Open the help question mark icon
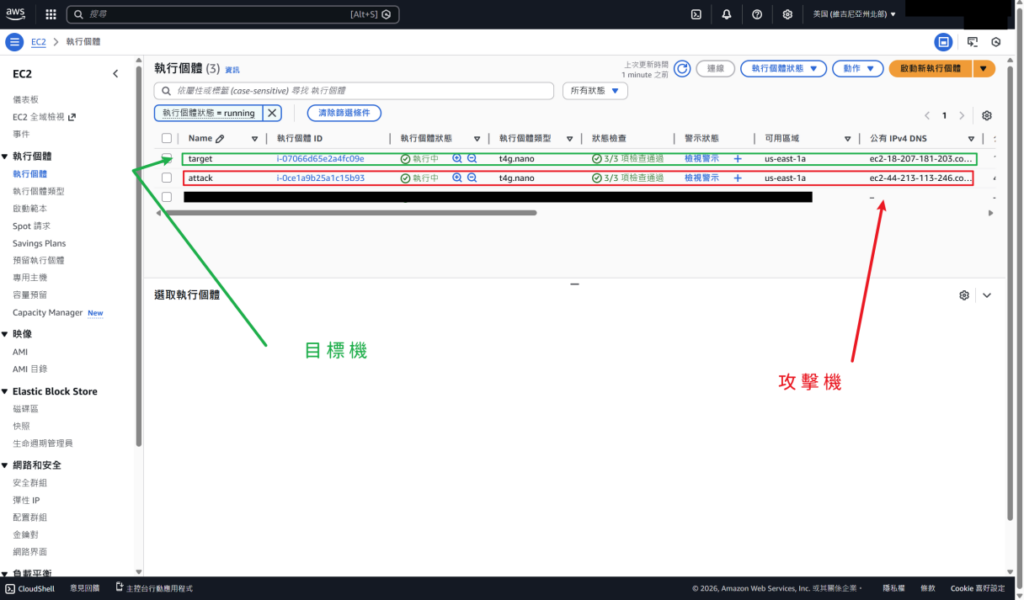The image size is (1024, 600). (757, 14)
